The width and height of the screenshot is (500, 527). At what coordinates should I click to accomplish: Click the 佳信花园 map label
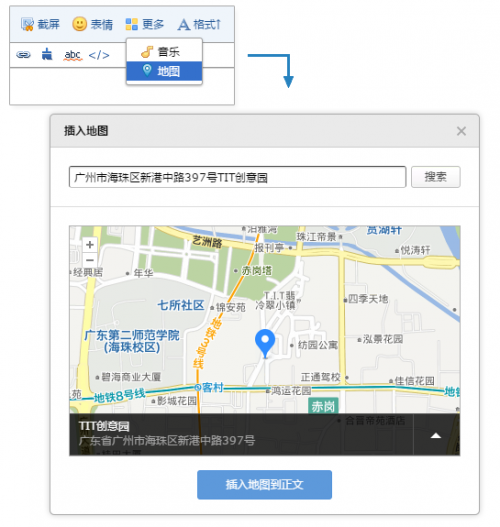tap(415, 381)
